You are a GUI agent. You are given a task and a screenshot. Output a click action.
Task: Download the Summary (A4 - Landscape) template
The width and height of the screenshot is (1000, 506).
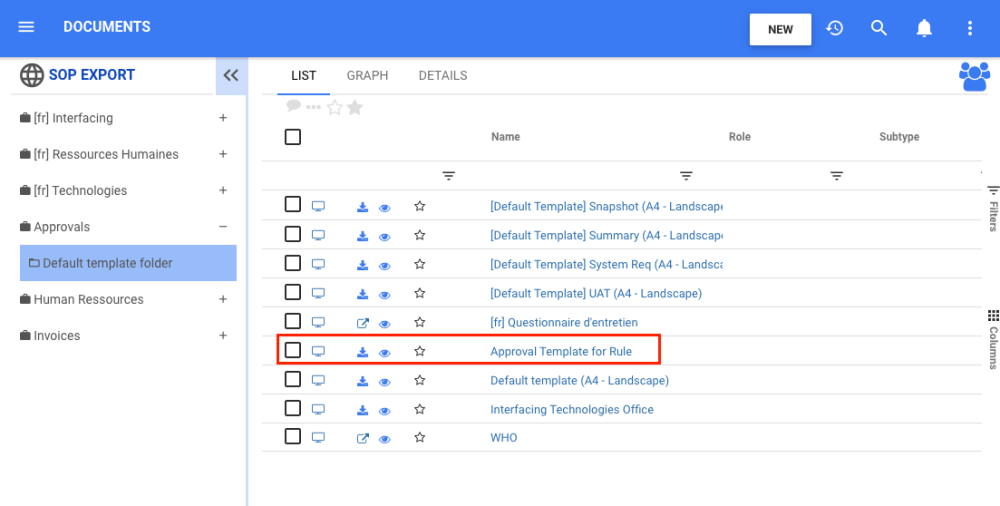(362, 236)
